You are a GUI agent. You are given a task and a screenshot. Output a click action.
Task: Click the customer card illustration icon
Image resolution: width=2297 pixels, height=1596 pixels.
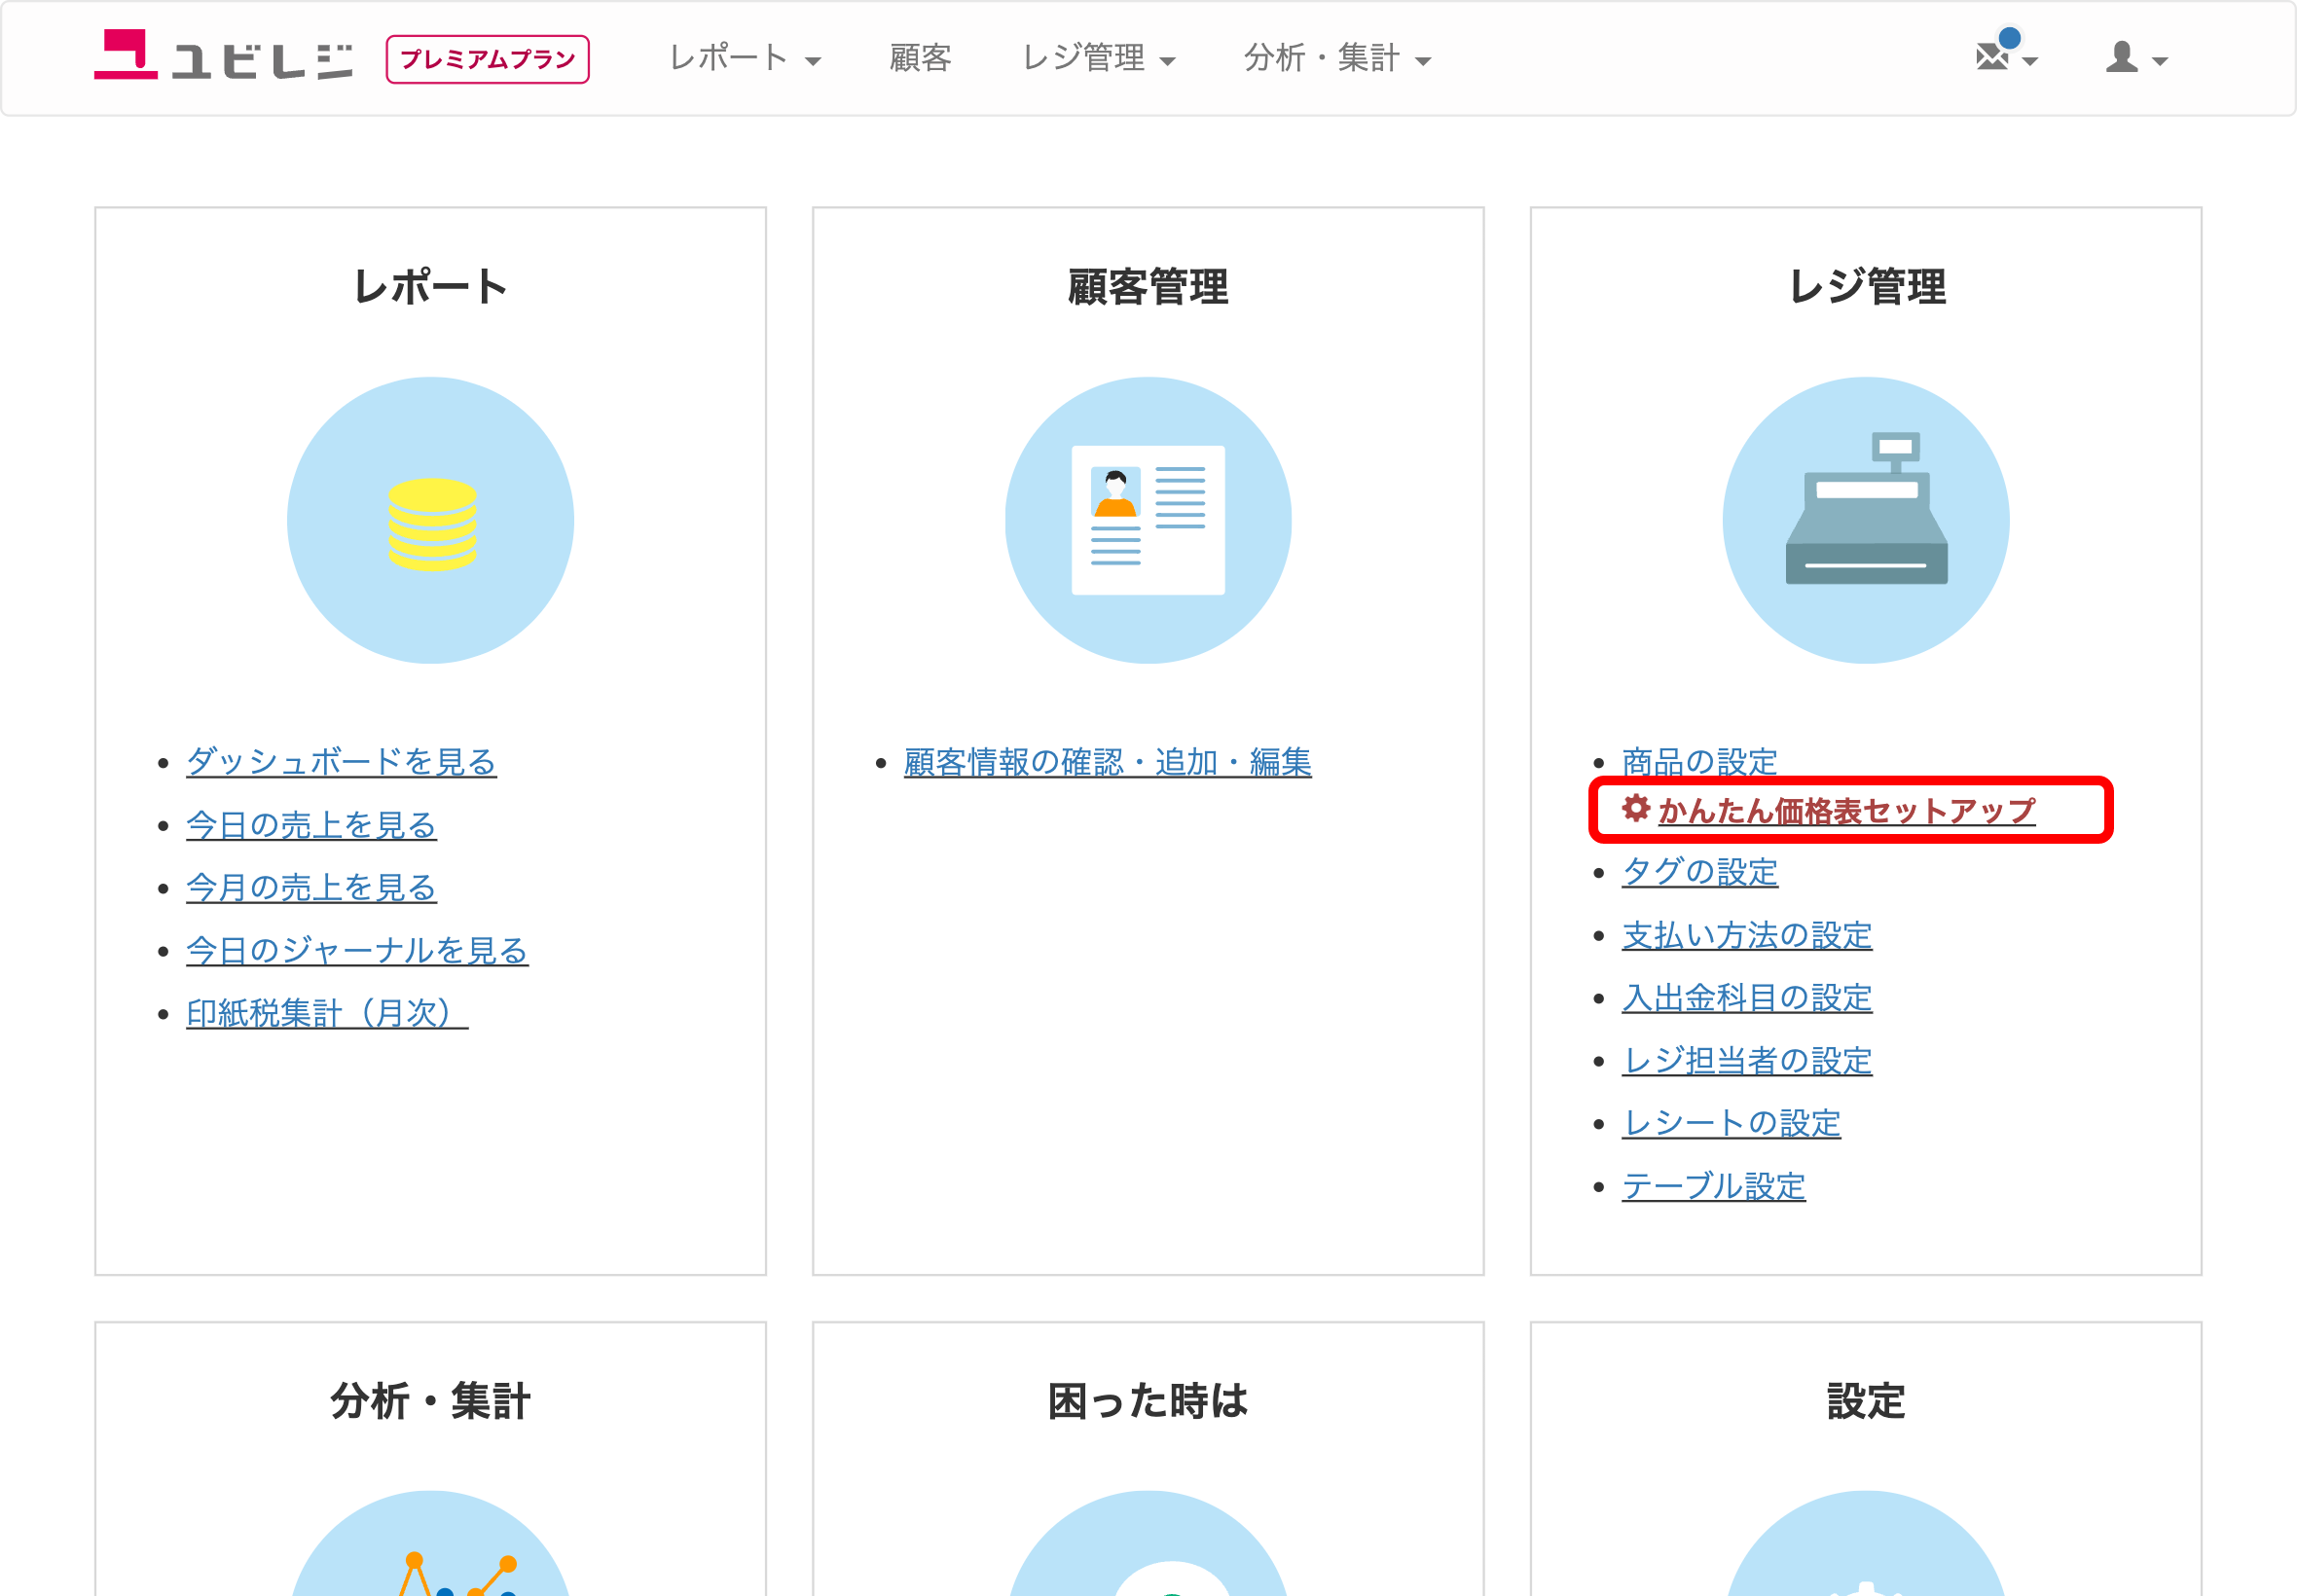click(x=1148, y=520)
